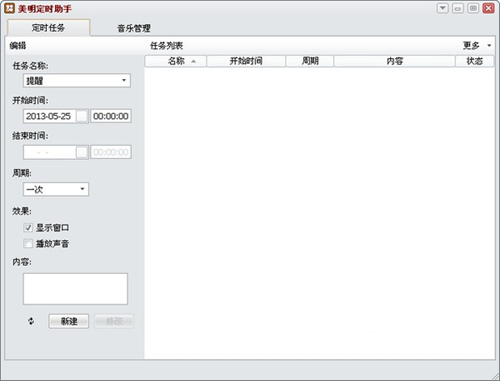Viewport: 500px width, 381px height.
Task: Expand the 任务名称 dropdown showing 提醒
Action: [77, 81]
